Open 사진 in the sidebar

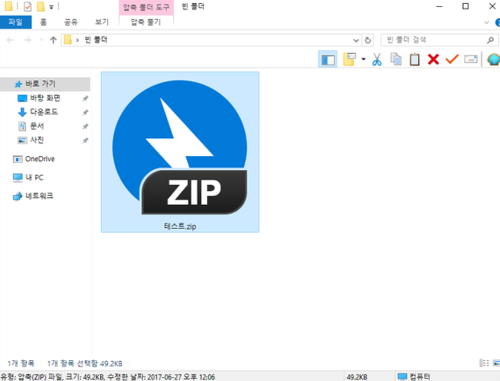(x=37, y=140)
